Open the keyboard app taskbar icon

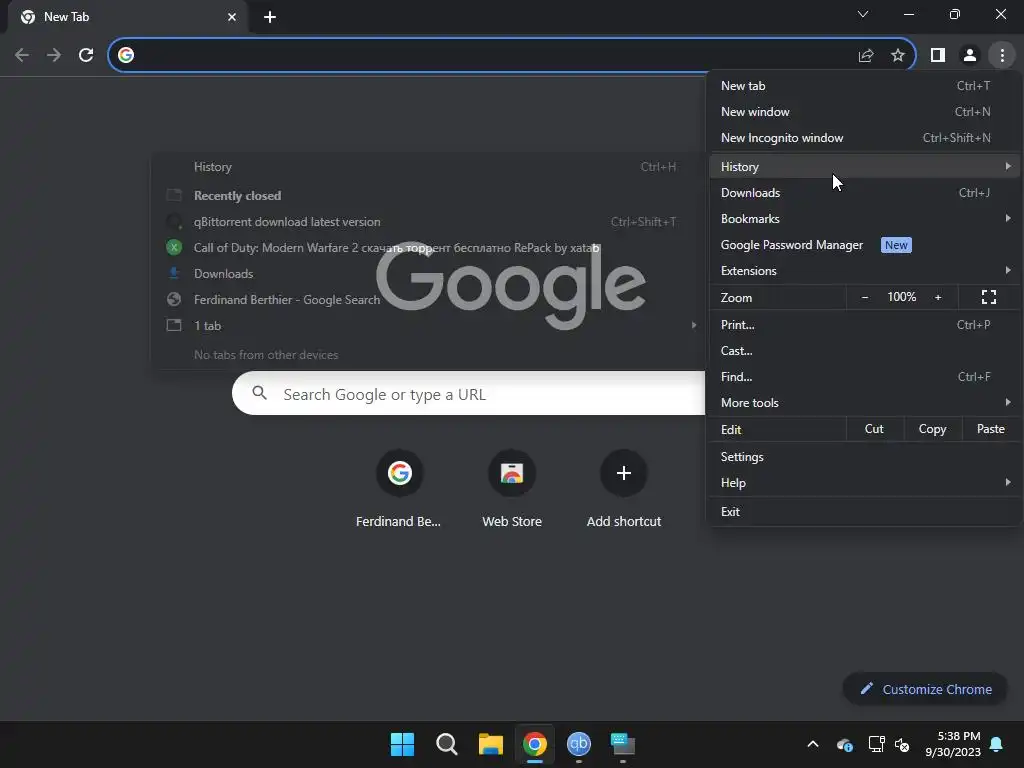click(622, 744)
